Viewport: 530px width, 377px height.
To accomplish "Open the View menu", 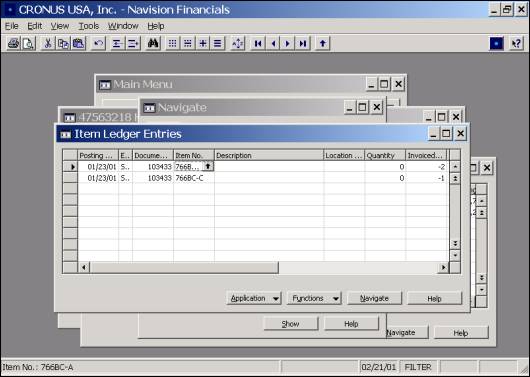I will click(x=60, y=26).
